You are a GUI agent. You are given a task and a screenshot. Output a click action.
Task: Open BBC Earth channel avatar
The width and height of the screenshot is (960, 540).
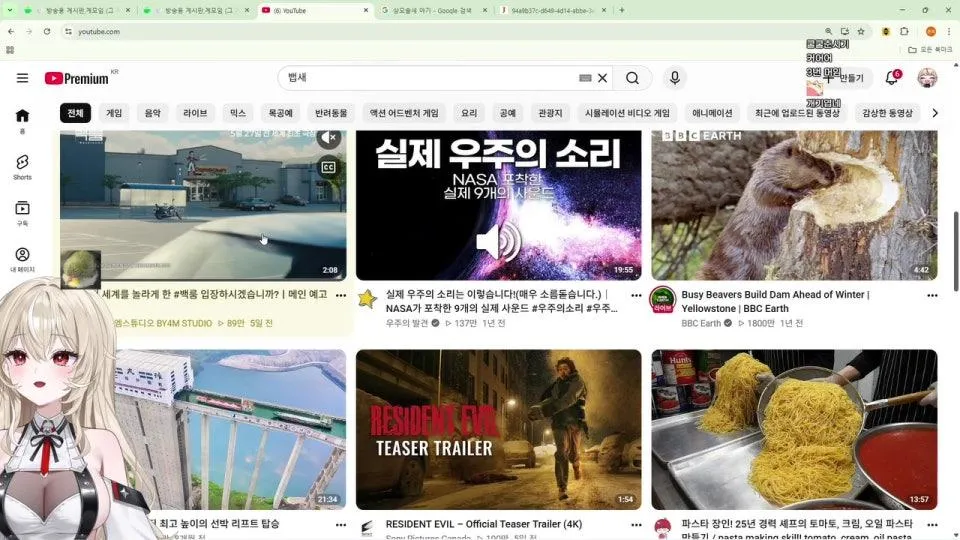point(662,299)
